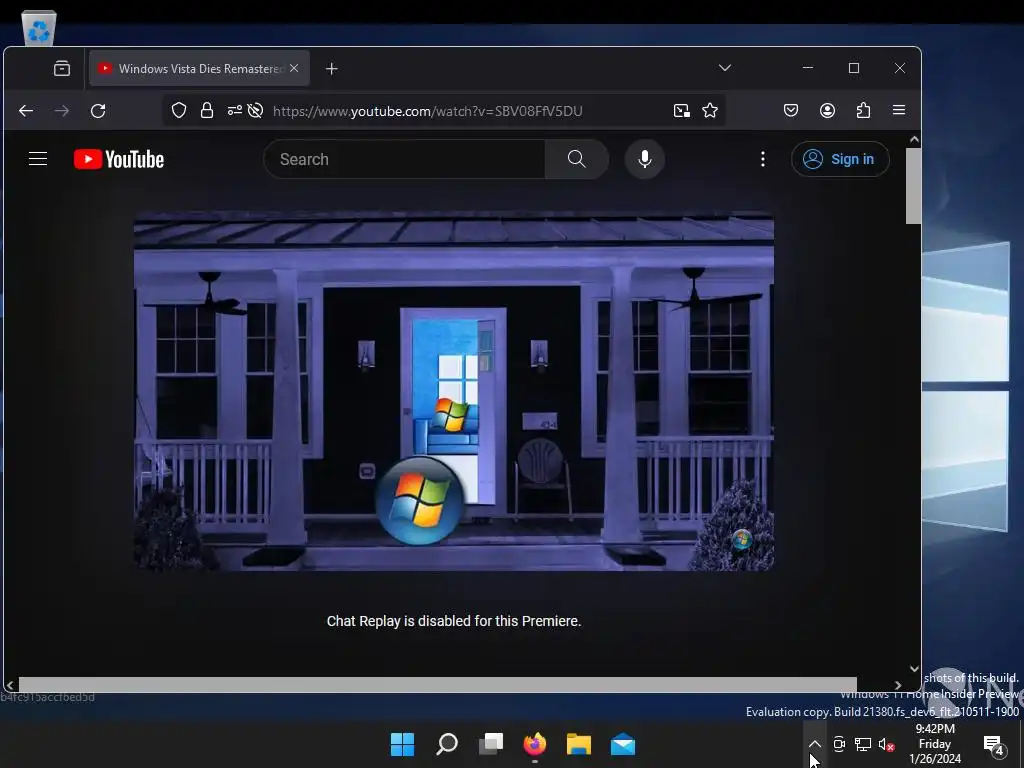Select the YouTube URL in address bar
The width and height of the screenshot is (1024, 768).
[x=428, y=111]
